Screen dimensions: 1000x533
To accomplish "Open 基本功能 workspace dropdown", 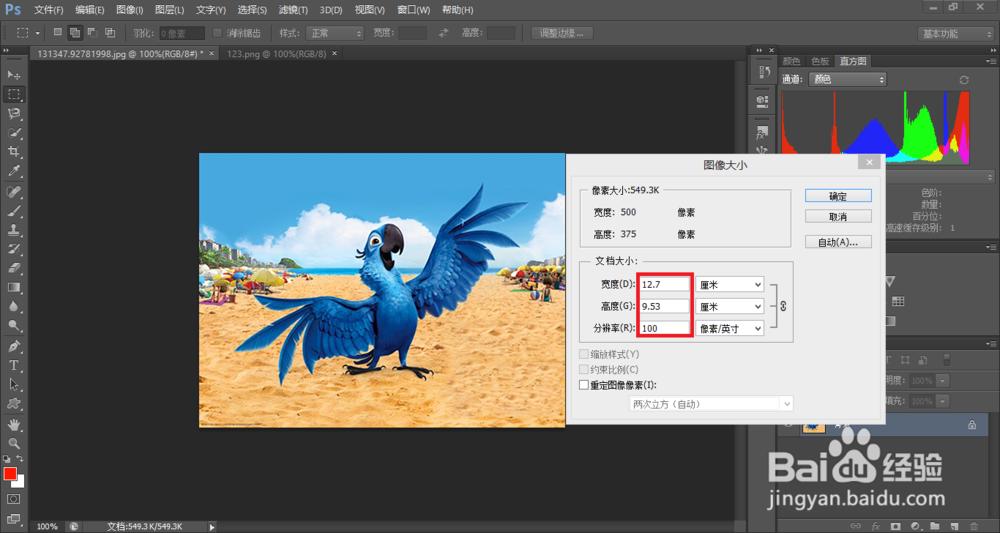I will click(x=955, y=34).
